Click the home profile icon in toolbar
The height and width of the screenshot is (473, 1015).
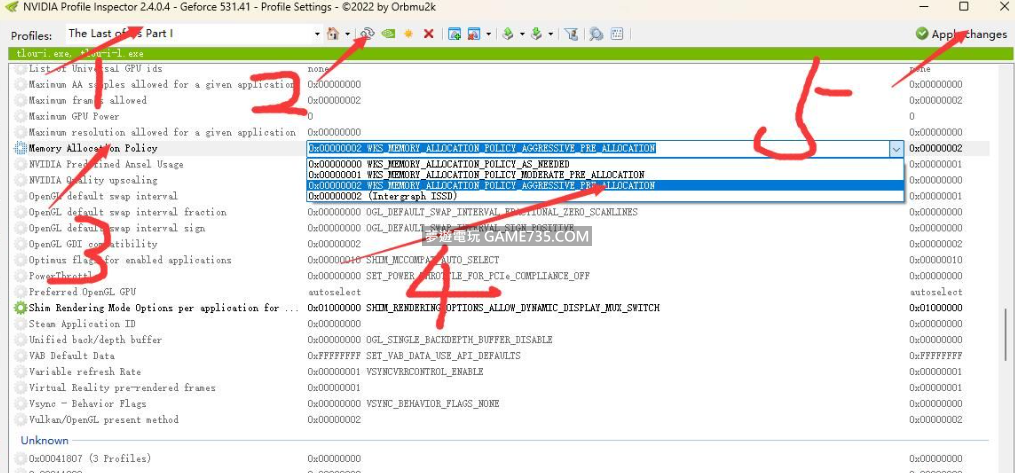coord(333,34)
